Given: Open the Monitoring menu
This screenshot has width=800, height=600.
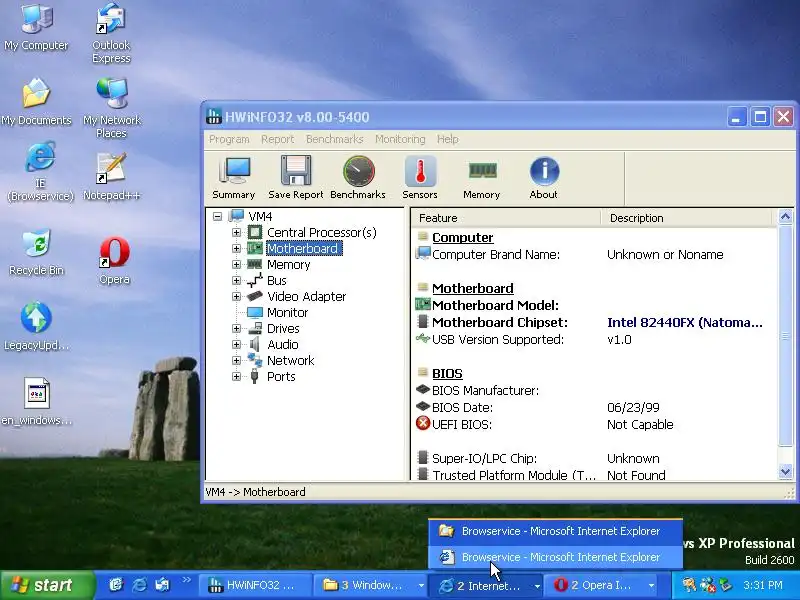Looking at the screenshot, I should tap(400, 139).
